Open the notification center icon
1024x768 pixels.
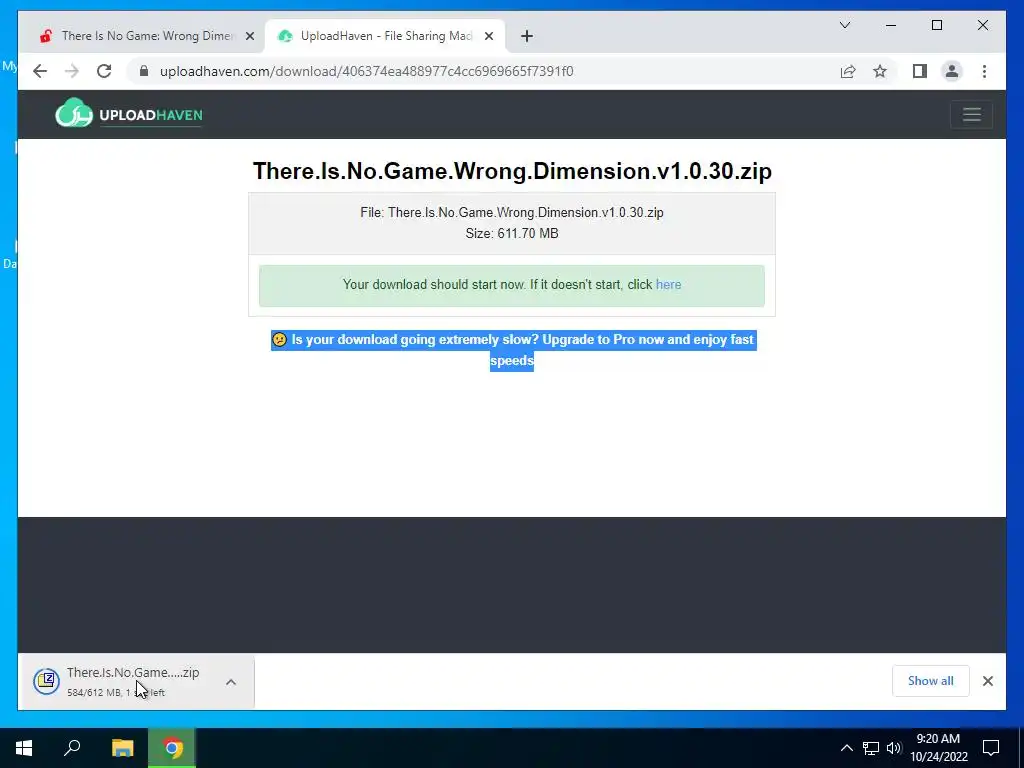991,748
